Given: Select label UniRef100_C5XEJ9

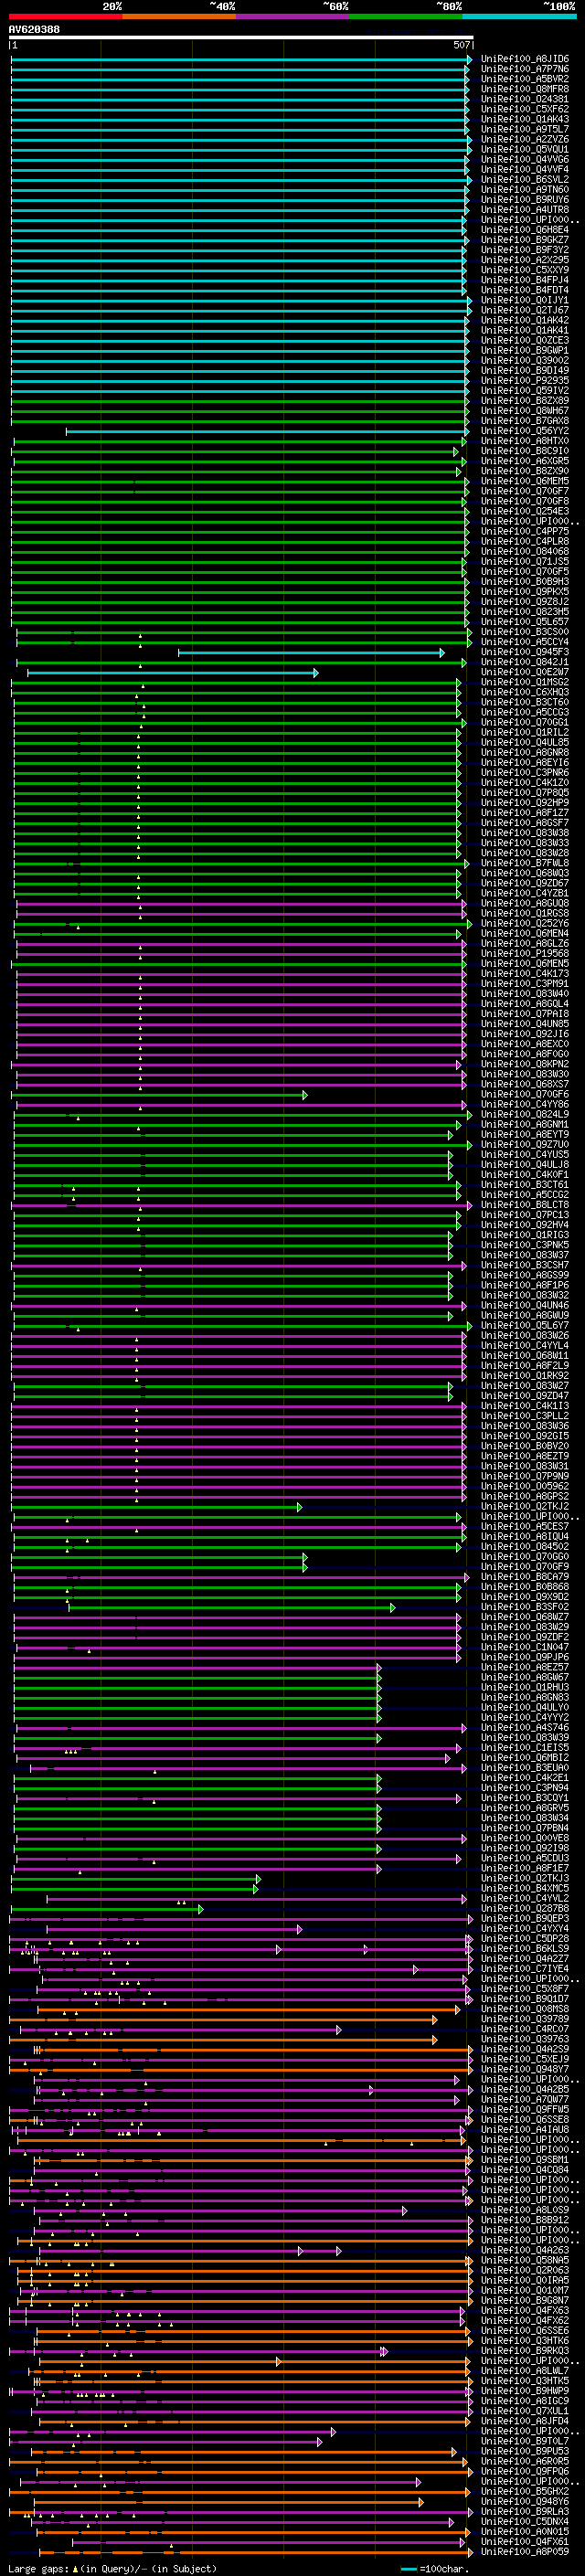Looking at the screenshot, I should click(x=525, y=2059).
